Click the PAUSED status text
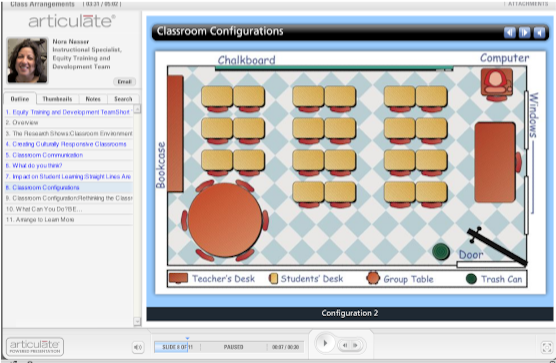The width and height of the screenshot is (556, 363). pyautogui.click(x=233, y=347)
